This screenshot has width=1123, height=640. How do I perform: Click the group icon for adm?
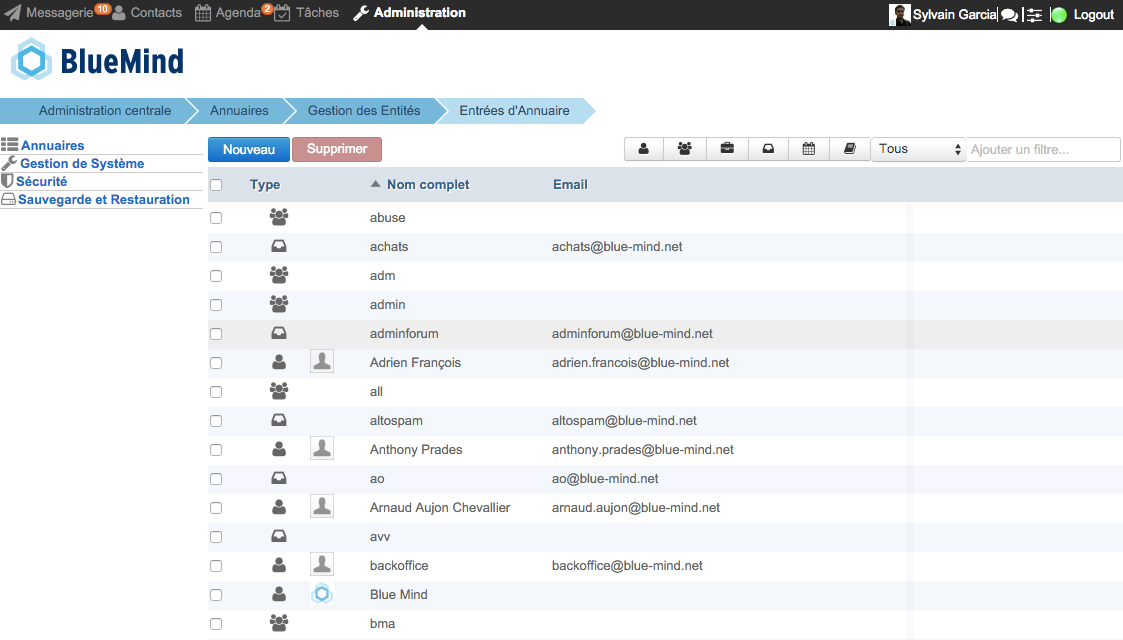(279, 274)
